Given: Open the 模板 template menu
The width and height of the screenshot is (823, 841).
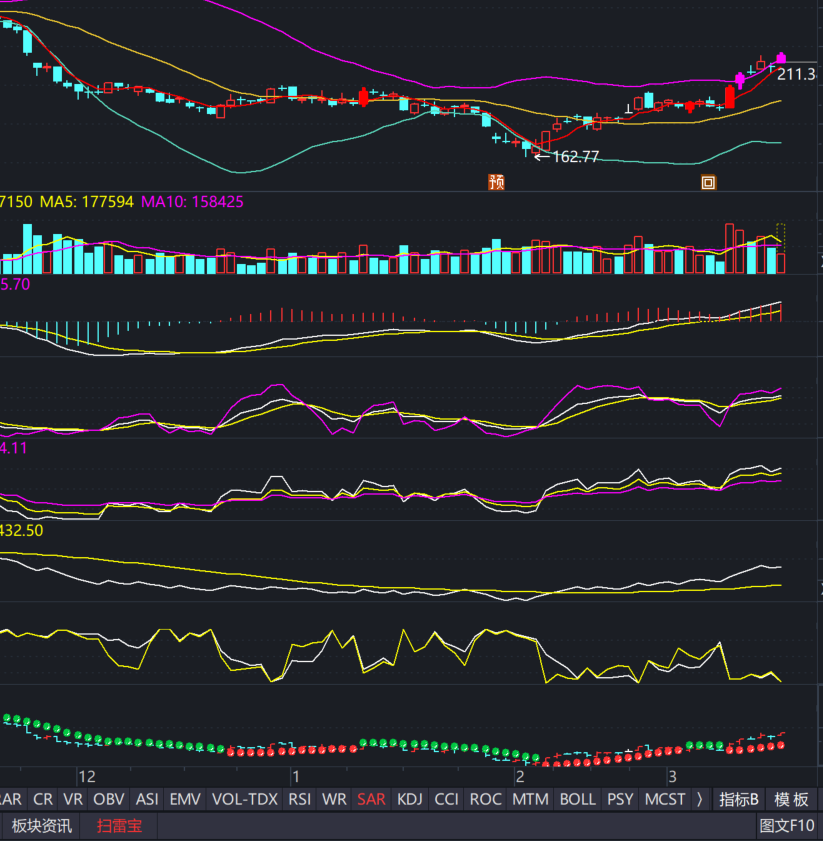Looking at the screenshot, I should pyautogui.click(x=790, y=799).
